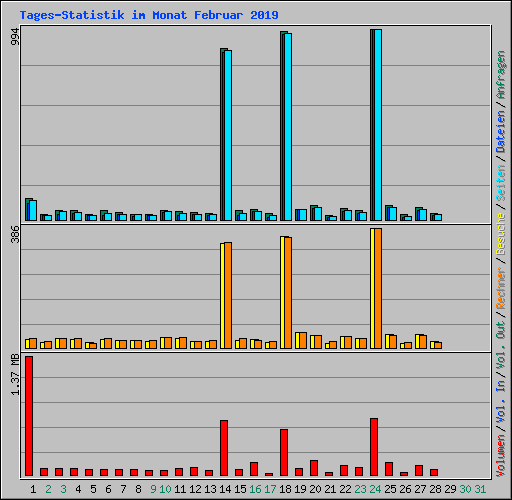512x500 pixels.
Task: Click the 'Dateien' legend label
Action: 501,132
